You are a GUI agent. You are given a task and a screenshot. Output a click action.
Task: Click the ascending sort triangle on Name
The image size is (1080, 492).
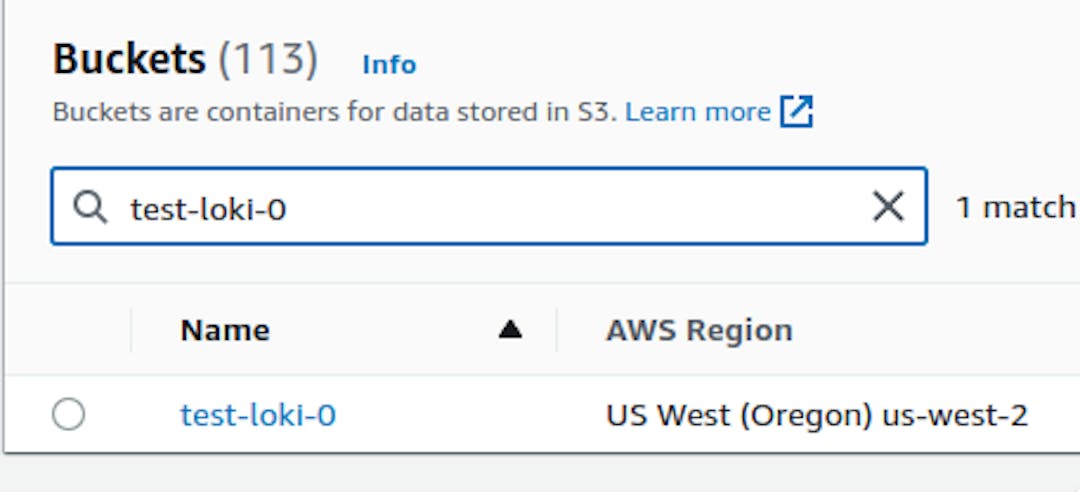[x=510, y=330]
